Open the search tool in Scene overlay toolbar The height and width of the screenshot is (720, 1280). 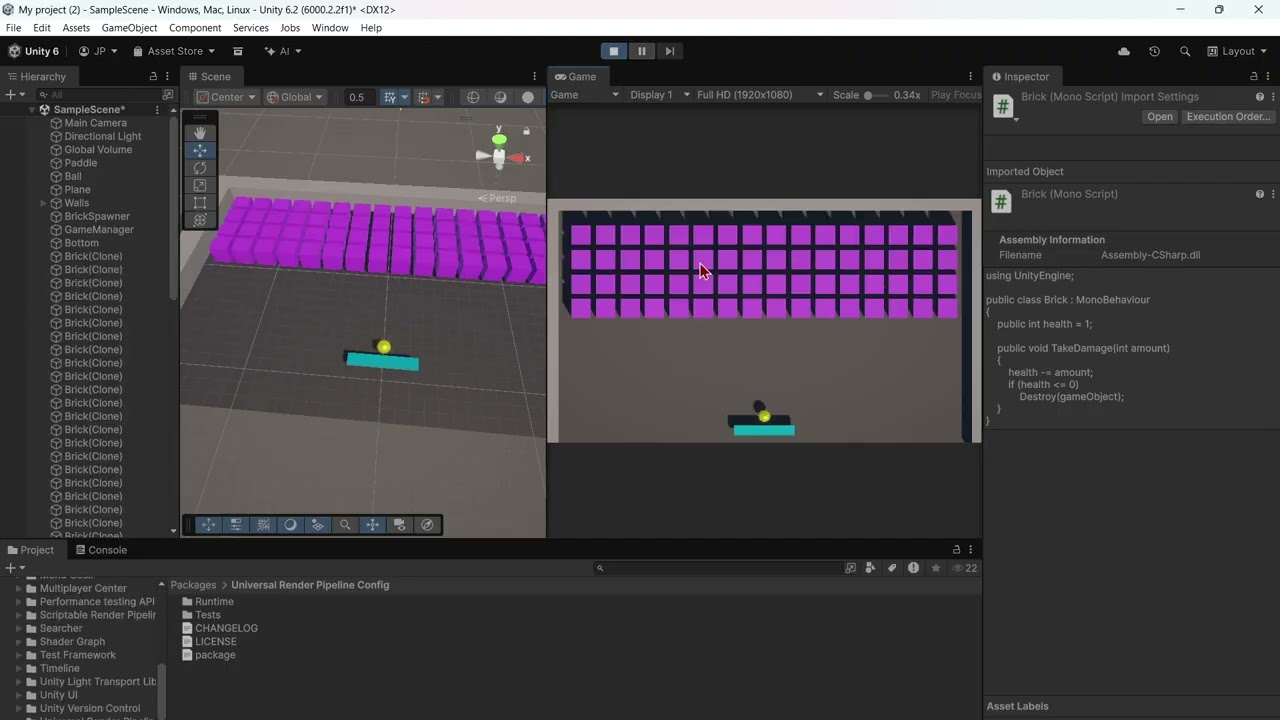[345, 525]
